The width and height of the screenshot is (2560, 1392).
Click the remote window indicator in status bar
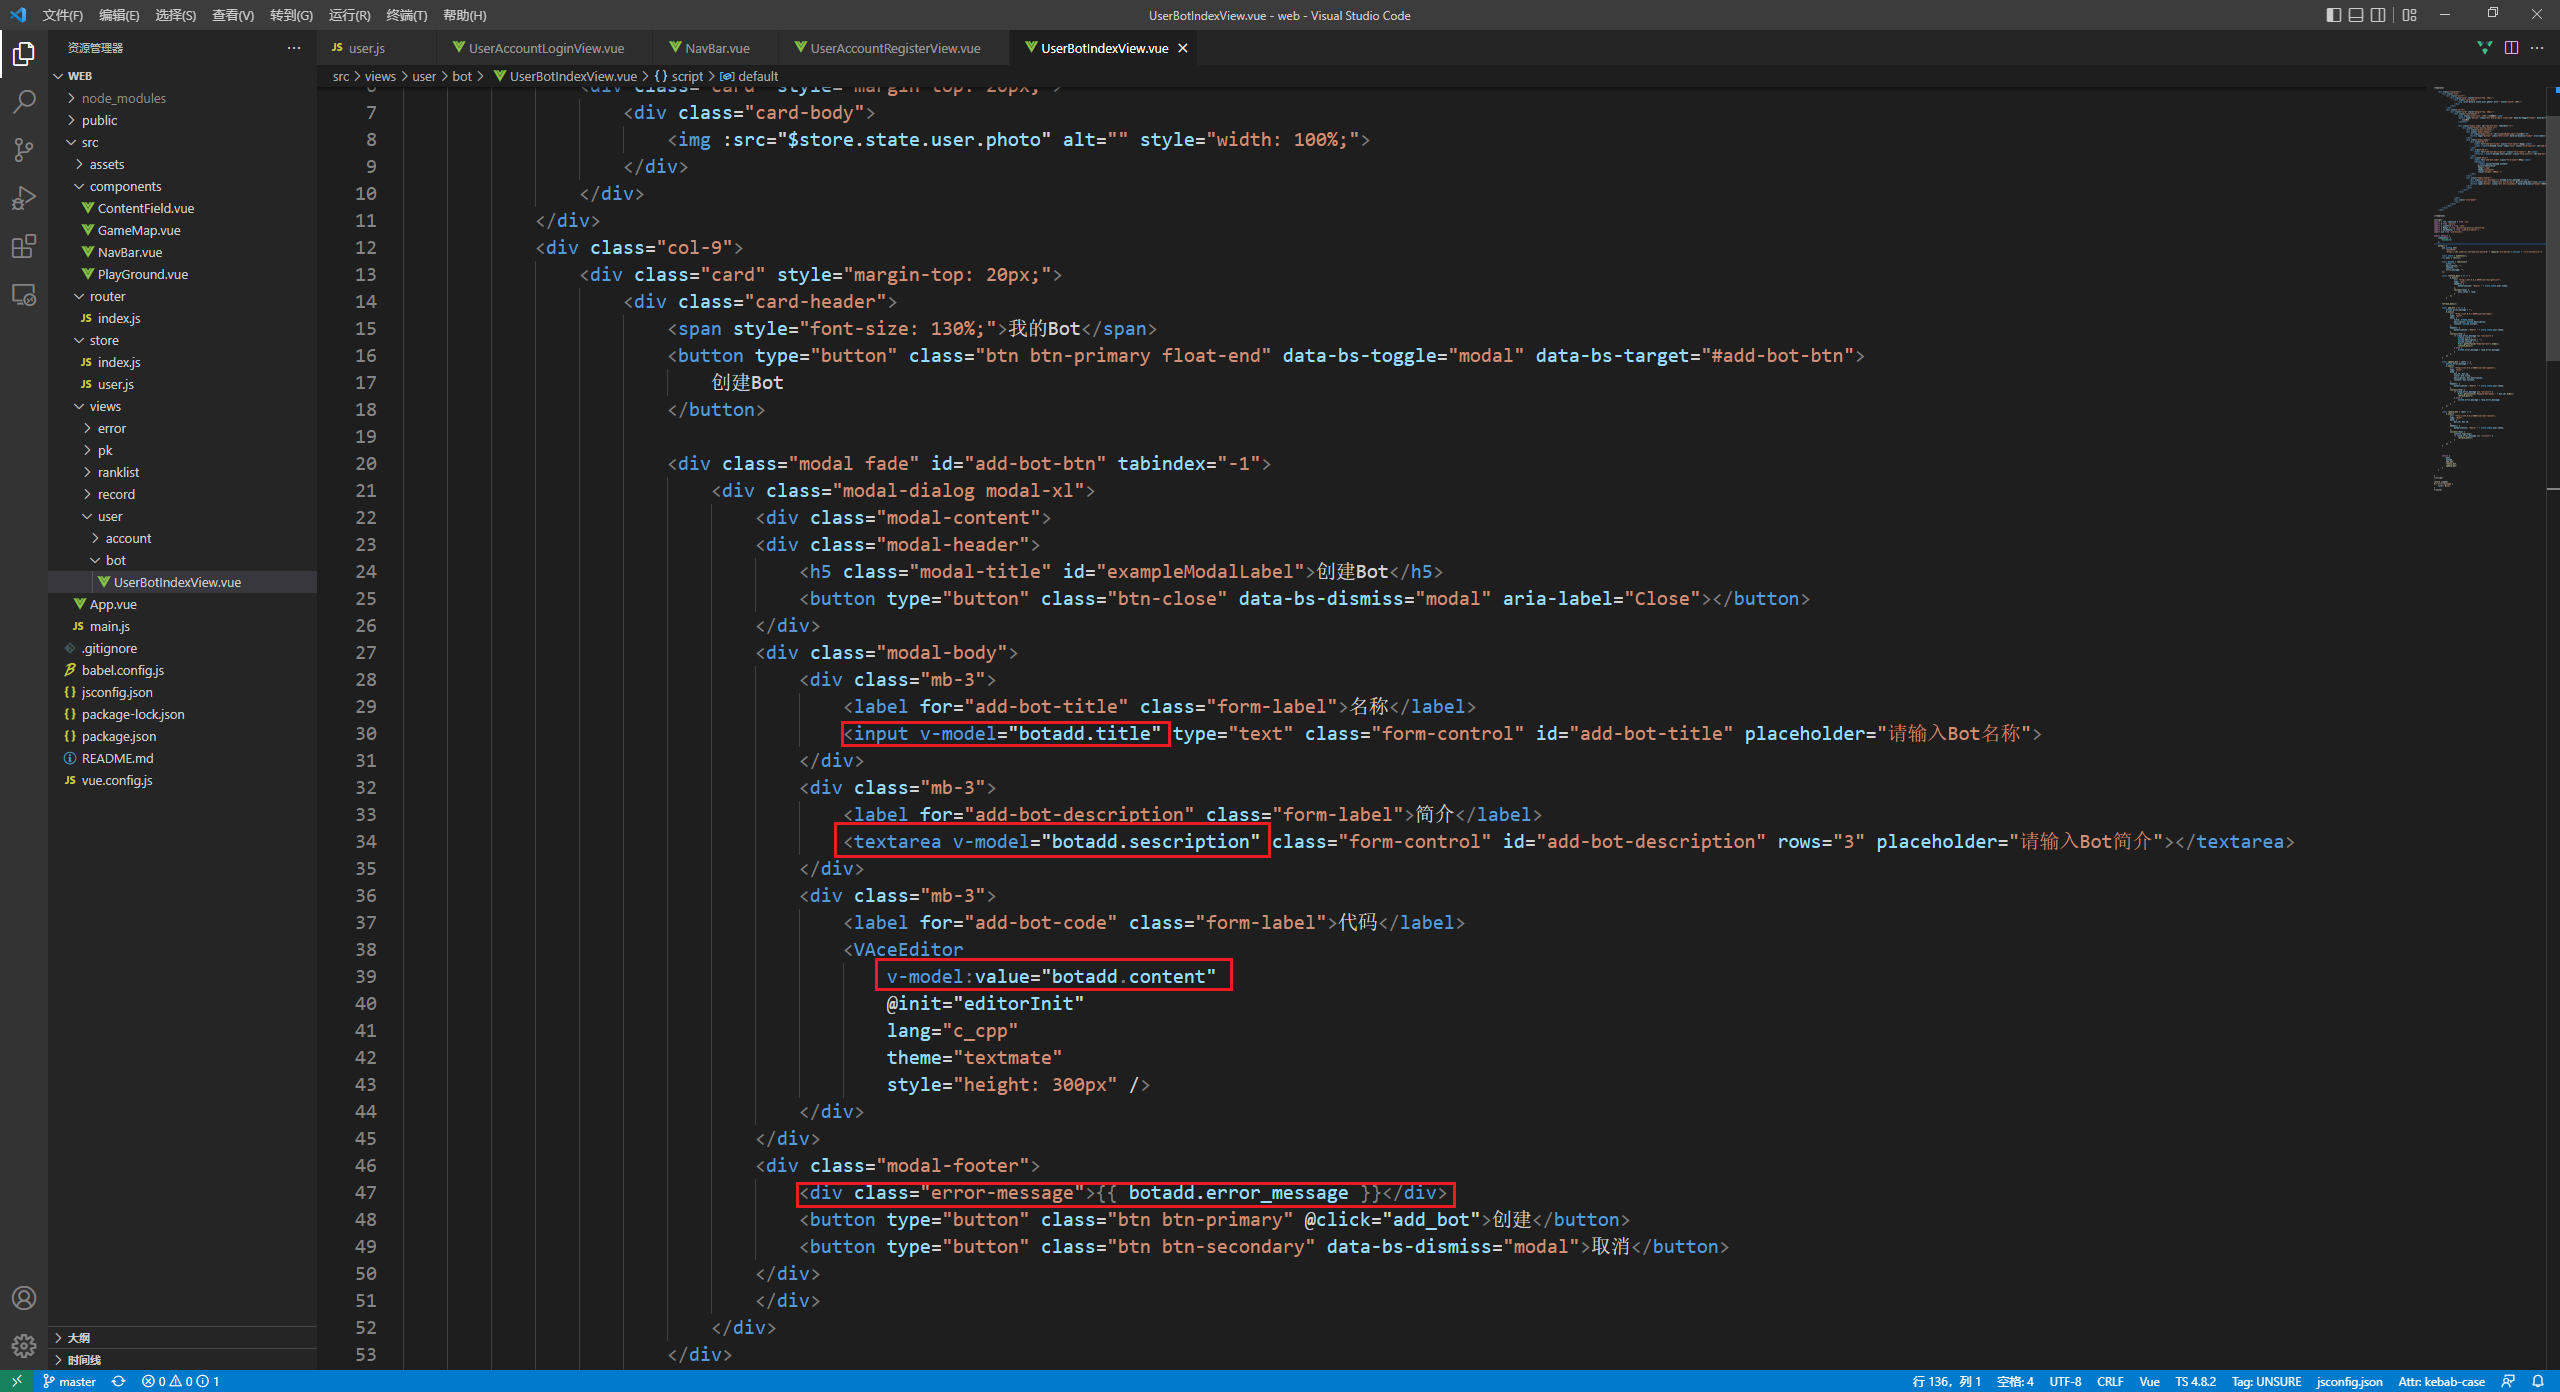17,1381
